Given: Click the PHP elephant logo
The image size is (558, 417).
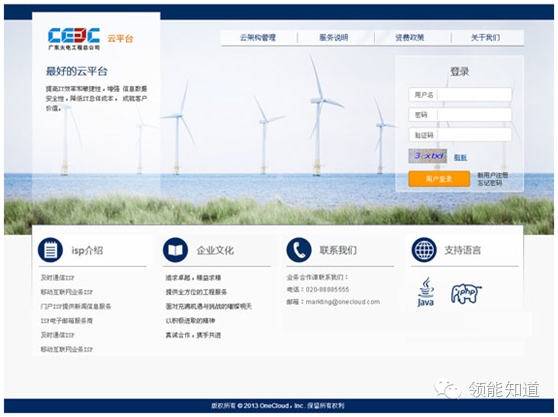Looking at the screenshot, I should tap(466, 294).
